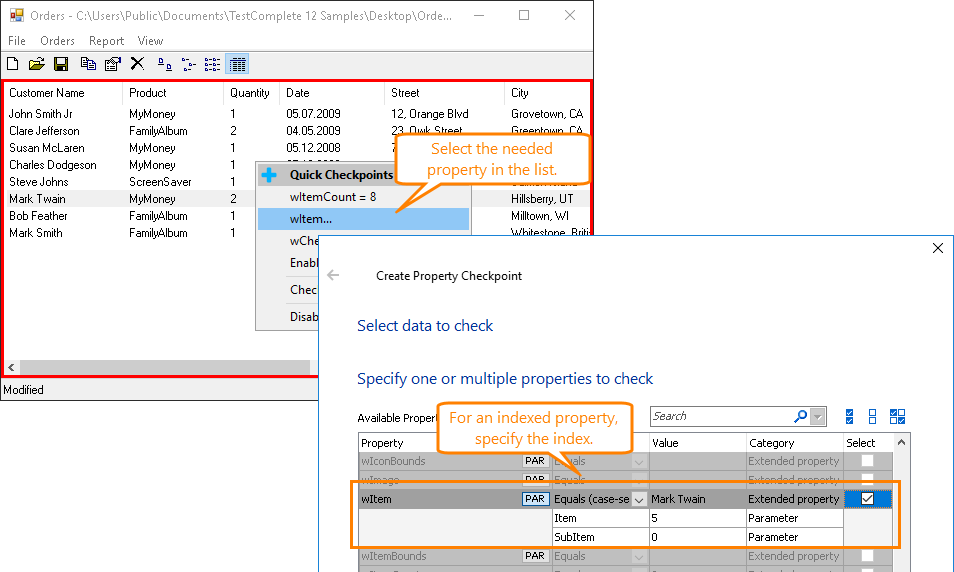Screen dimensions: 954x572
Task: Click the New document toolbar icon
Action: click(x=13, y=64)
